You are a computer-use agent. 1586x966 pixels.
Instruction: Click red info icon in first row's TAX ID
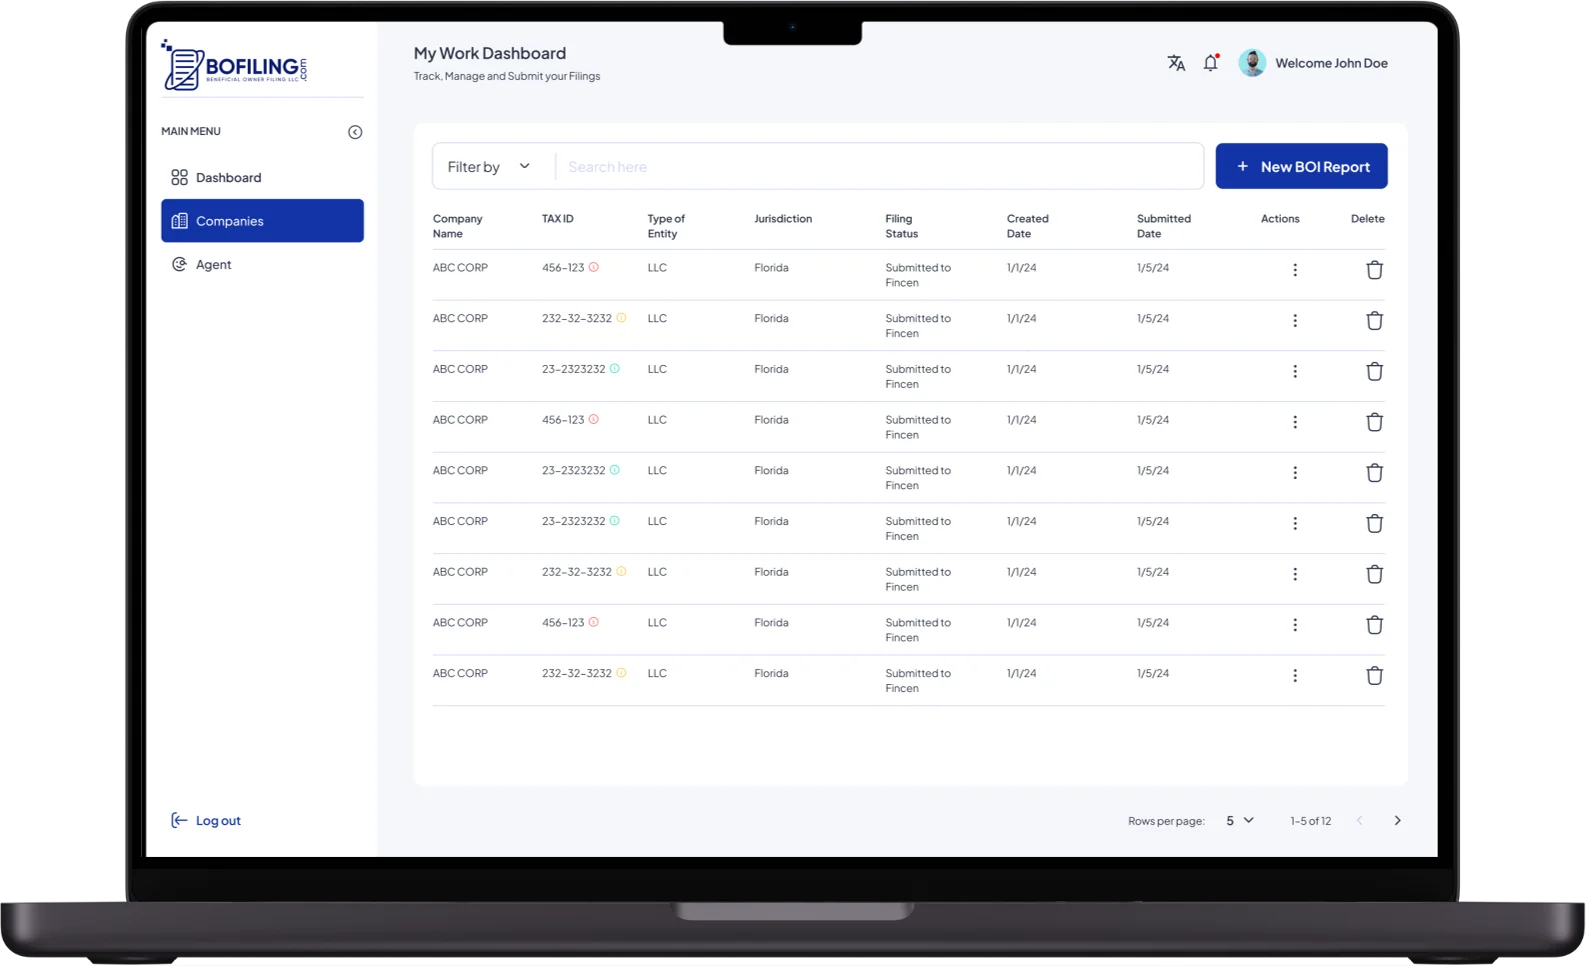pyautogui.click(x=594, y=267)
